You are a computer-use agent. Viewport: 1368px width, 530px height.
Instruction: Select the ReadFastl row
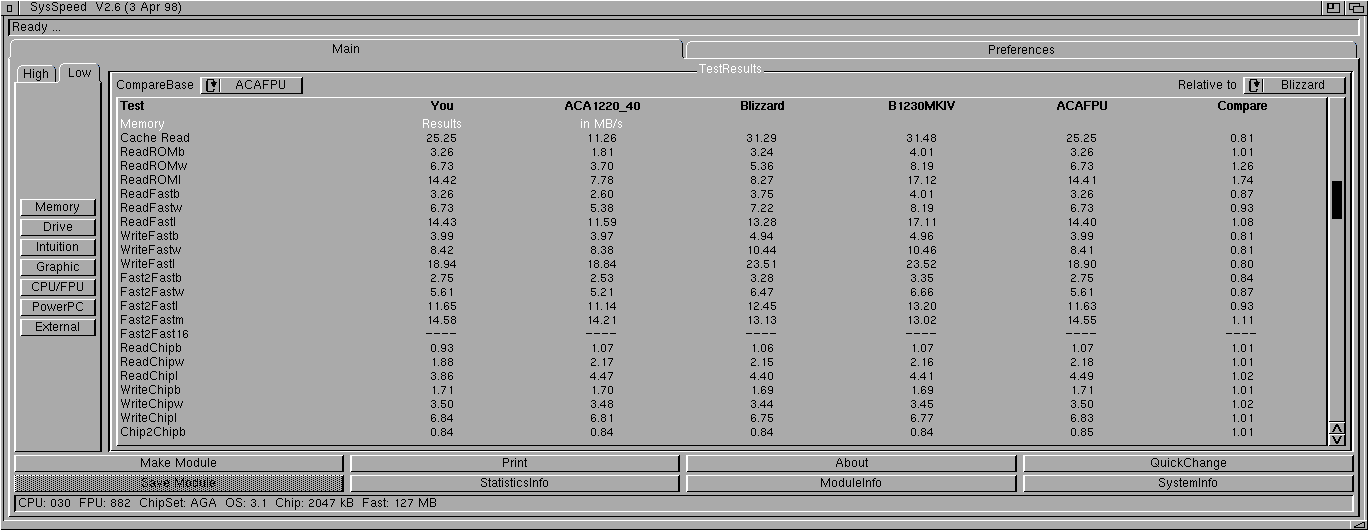(x=722, y=222)
